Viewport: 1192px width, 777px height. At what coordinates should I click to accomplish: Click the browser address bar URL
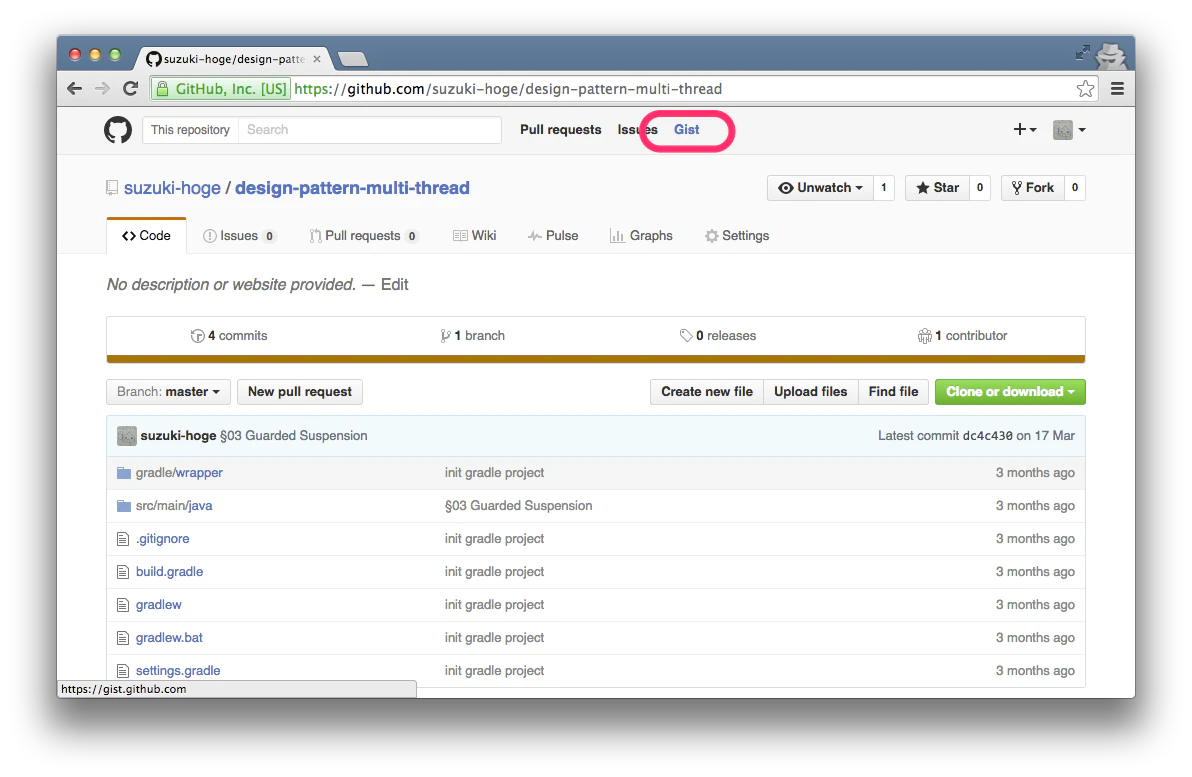click(508, 89)
